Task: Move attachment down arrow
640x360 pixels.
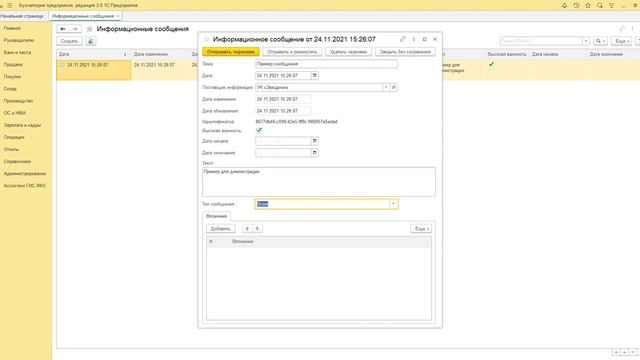Action: click(257, 229)
